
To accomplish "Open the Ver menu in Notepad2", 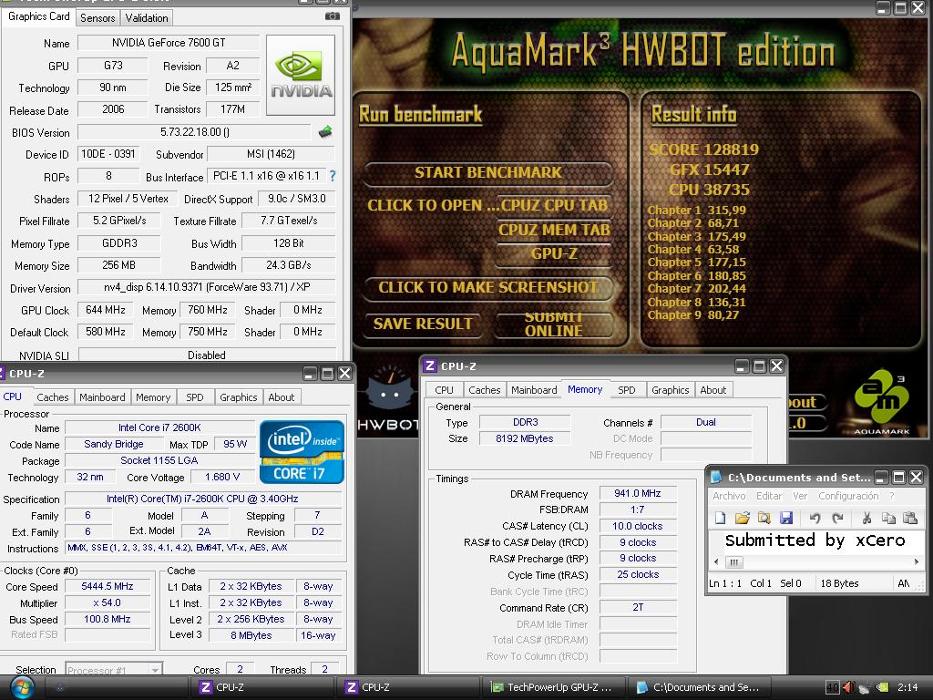I will (800, 496).
